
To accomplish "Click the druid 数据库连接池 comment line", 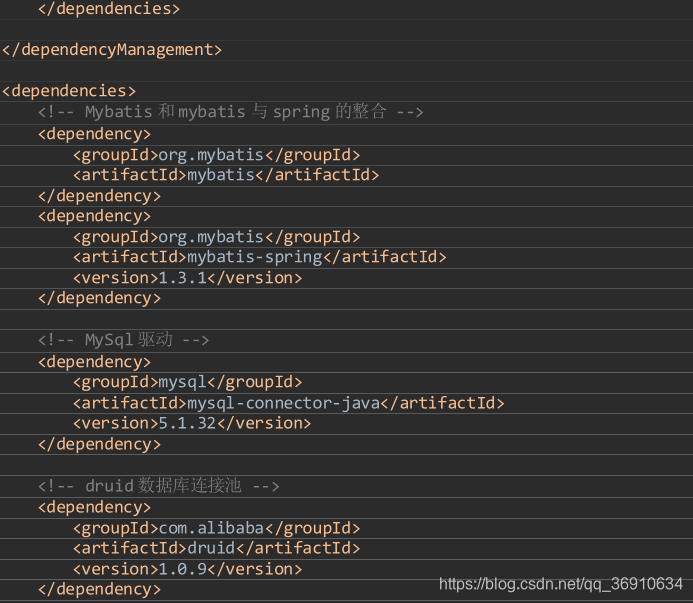I will 159,485.
